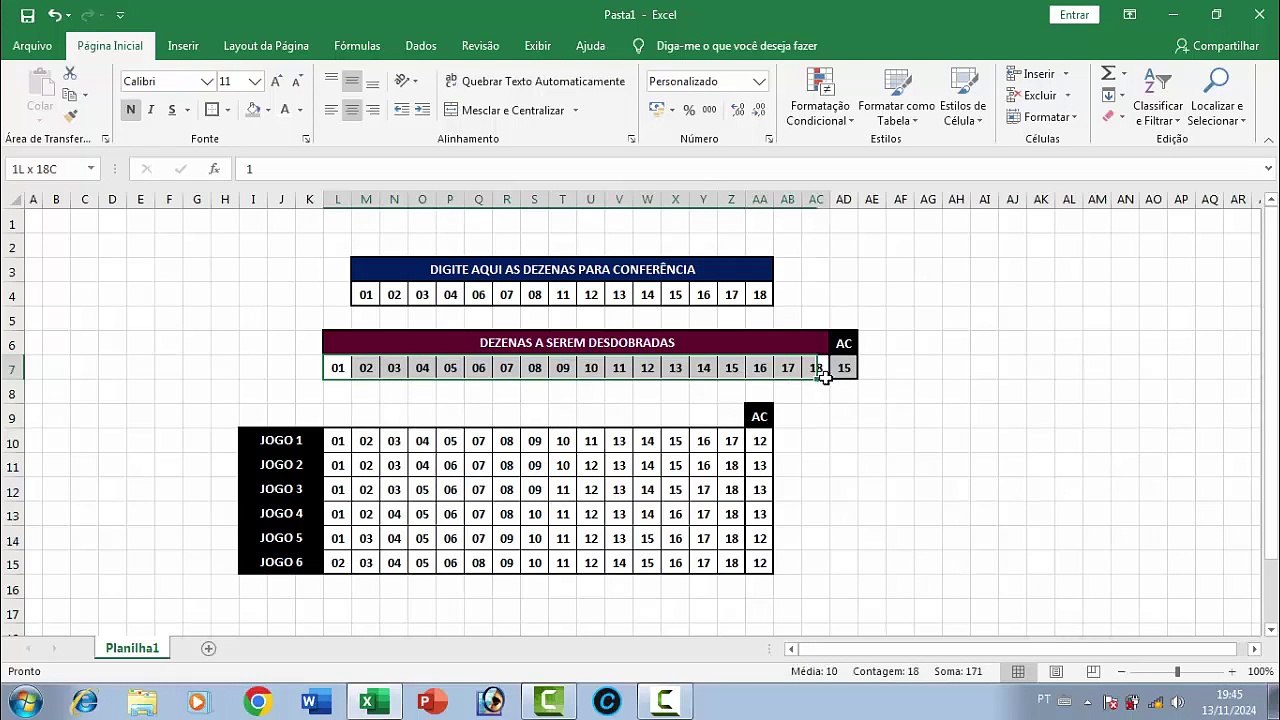Switch to the Dados tab

[421, 46]
